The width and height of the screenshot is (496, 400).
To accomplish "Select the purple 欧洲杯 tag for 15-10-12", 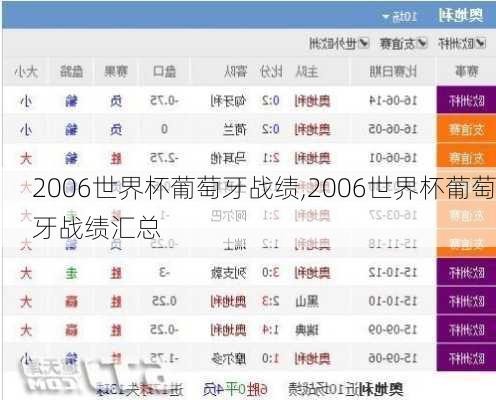I will click(466, 273).
